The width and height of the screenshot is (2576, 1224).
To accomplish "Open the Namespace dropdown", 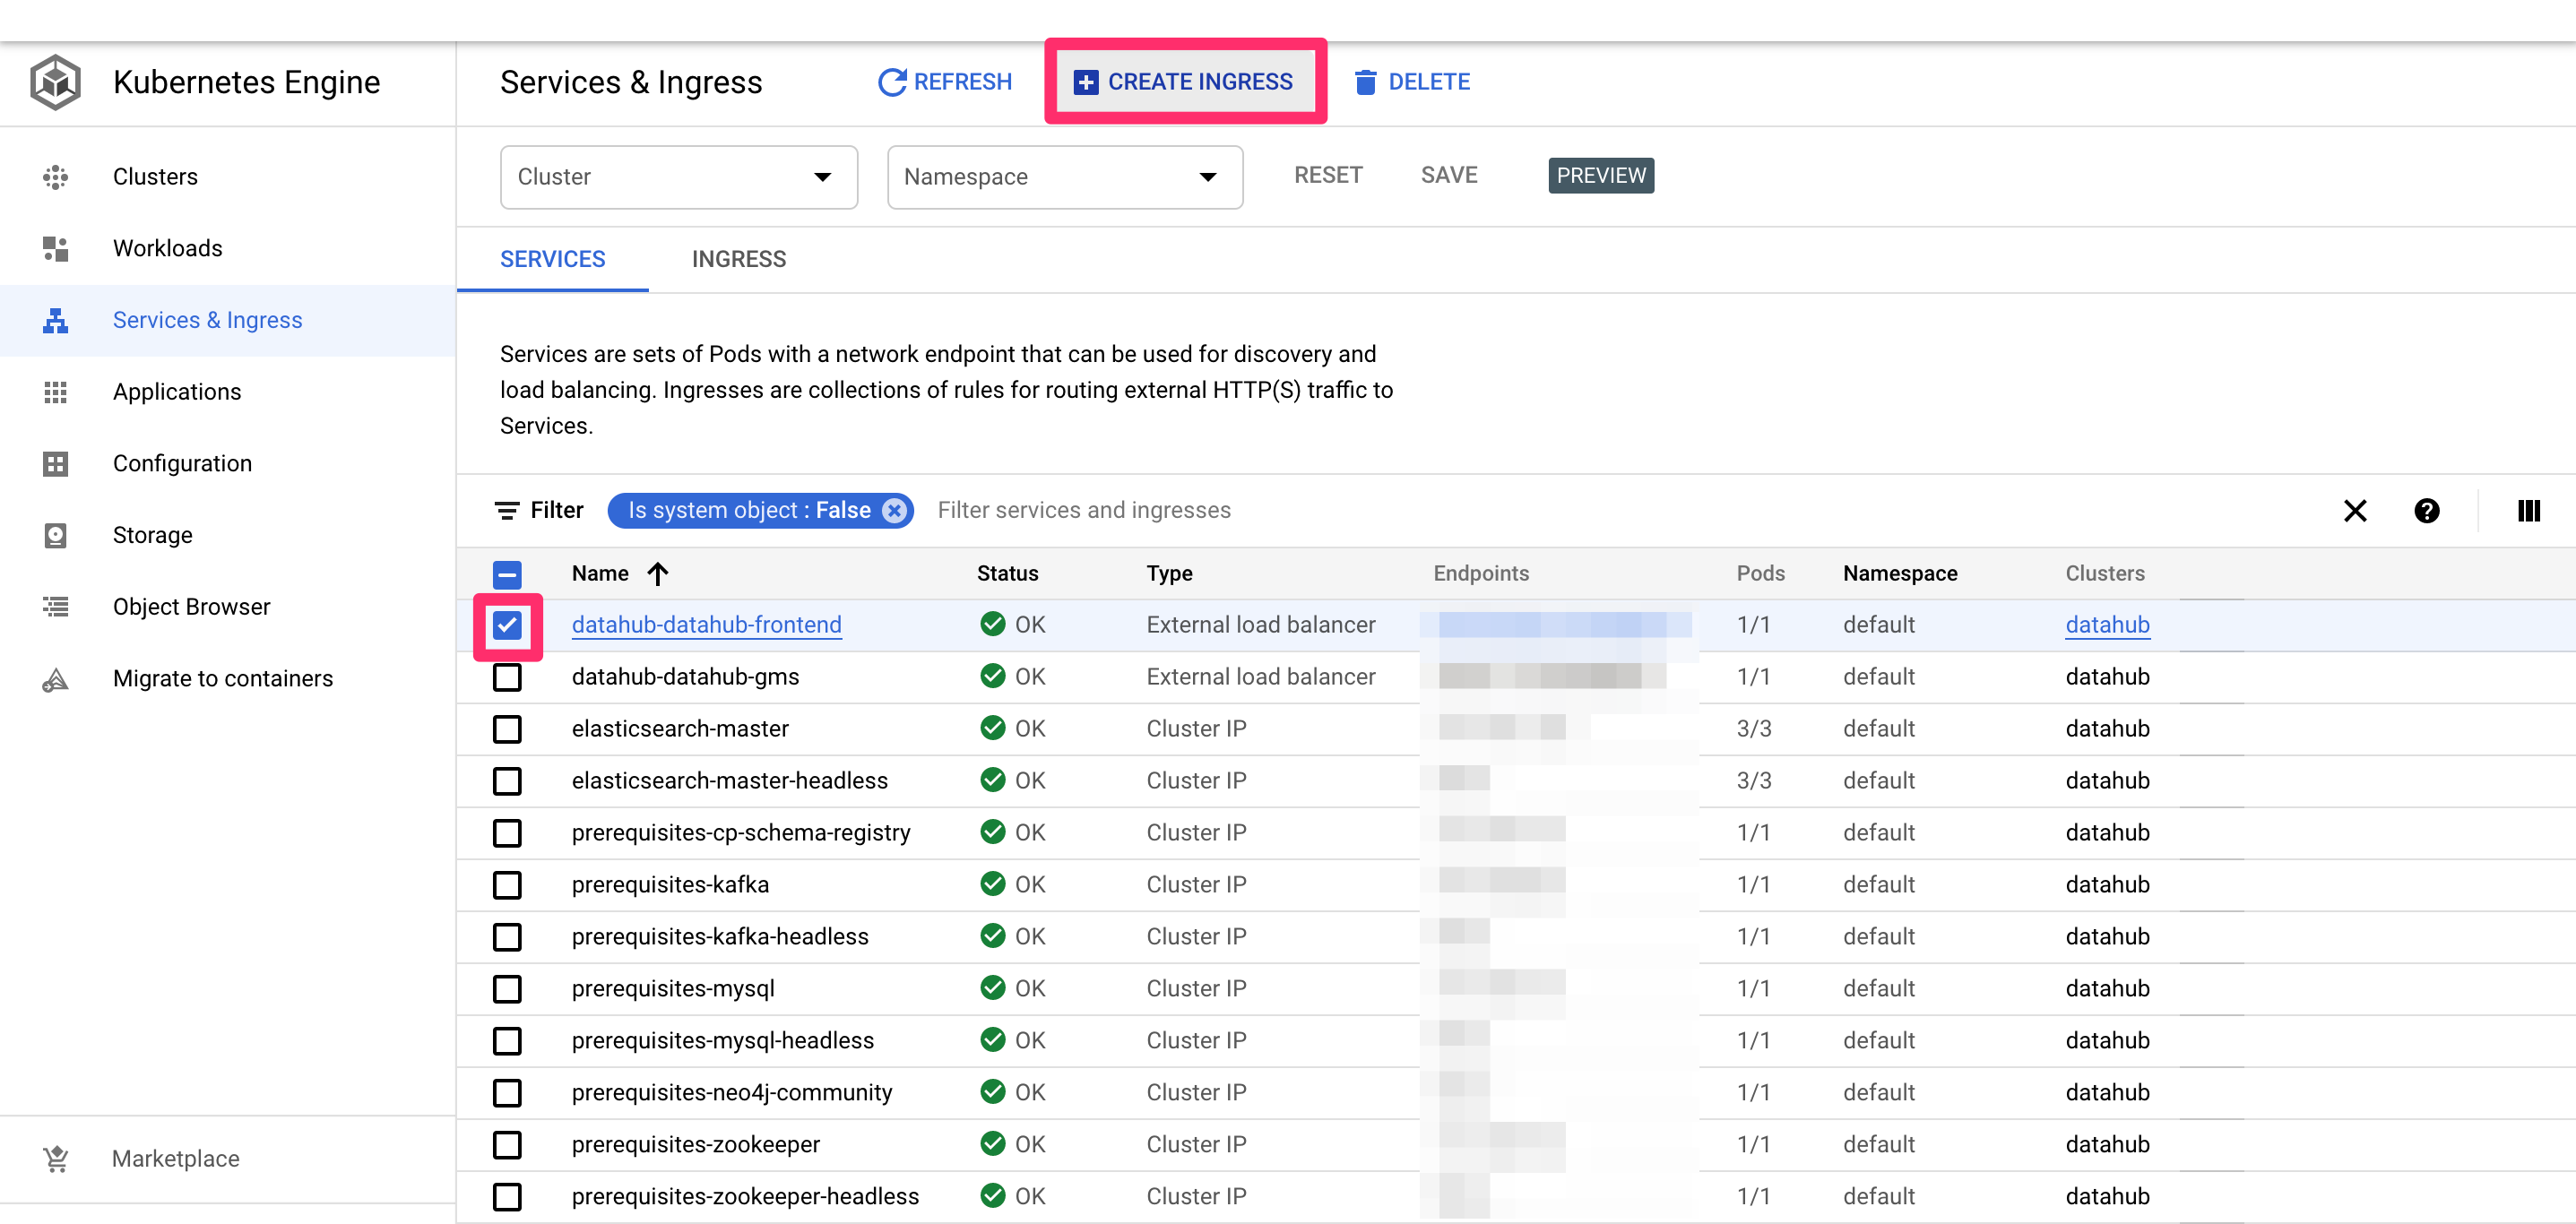I will click(1064, 177).
